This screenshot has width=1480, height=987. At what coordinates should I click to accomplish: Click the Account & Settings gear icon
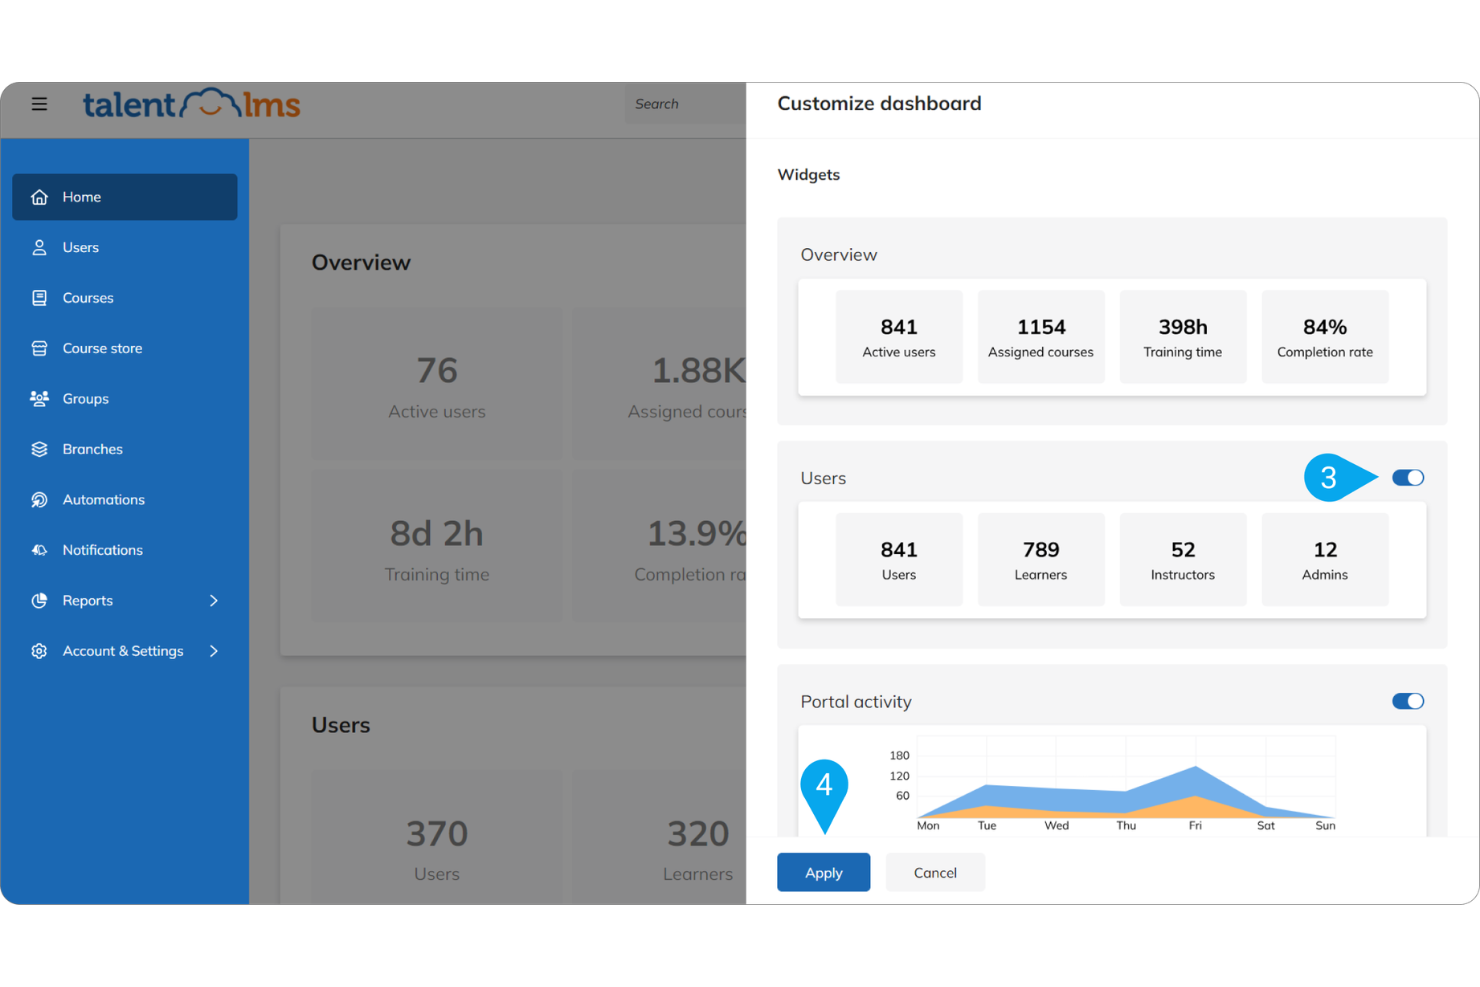click(39, 650)
